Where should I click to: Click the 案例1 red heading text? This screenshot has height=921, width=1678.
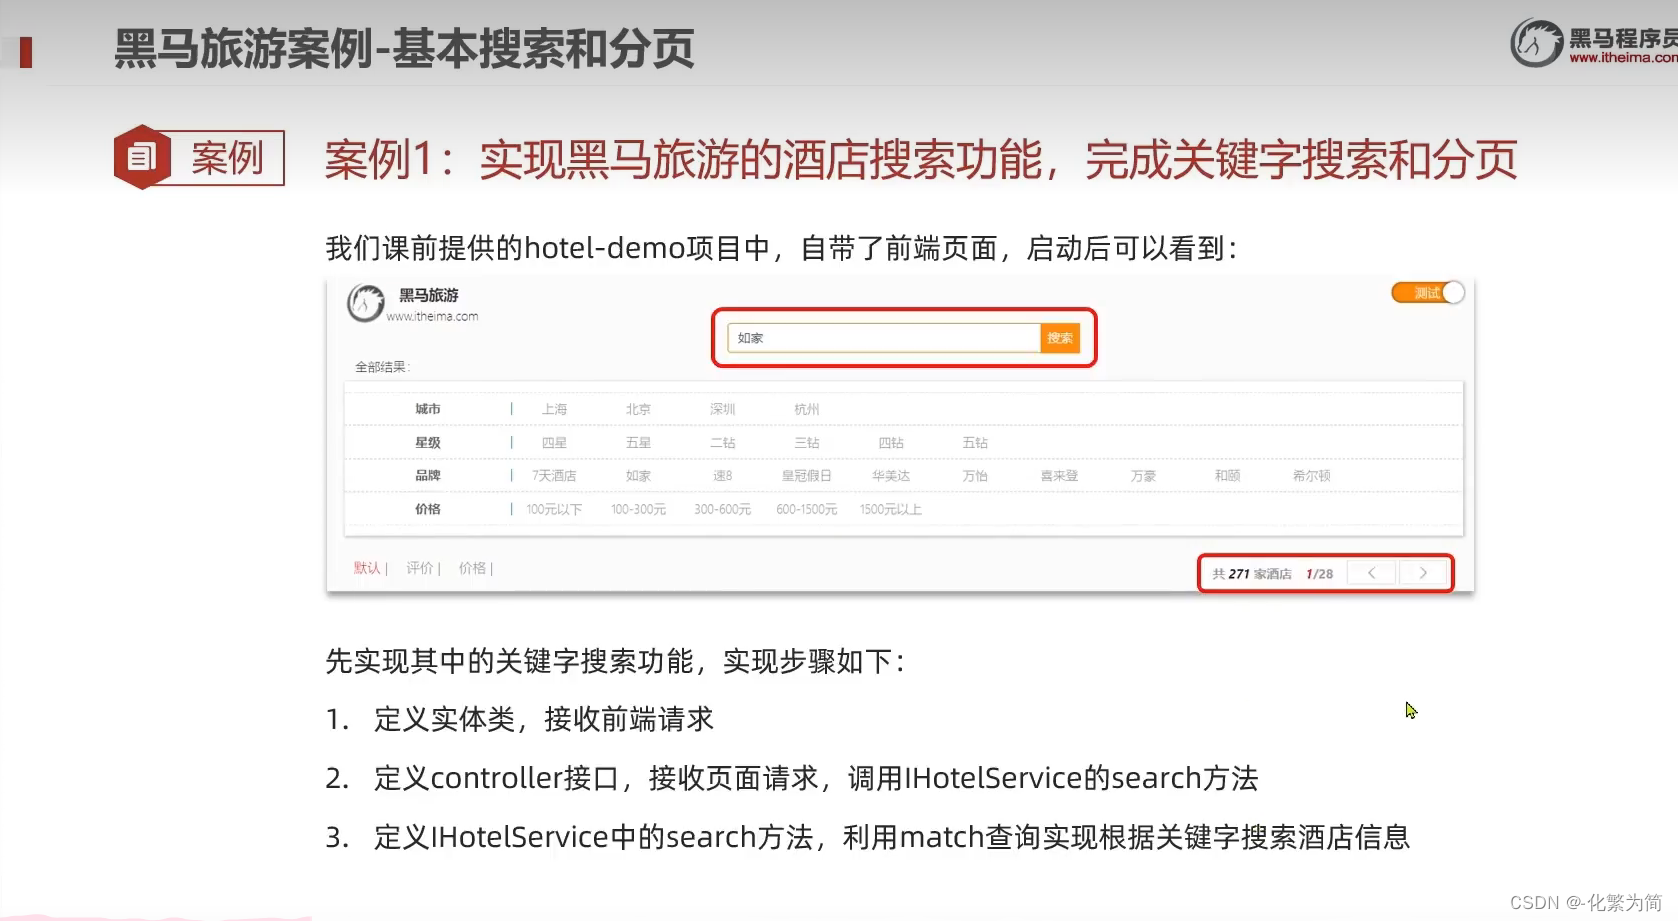point(921,160)
